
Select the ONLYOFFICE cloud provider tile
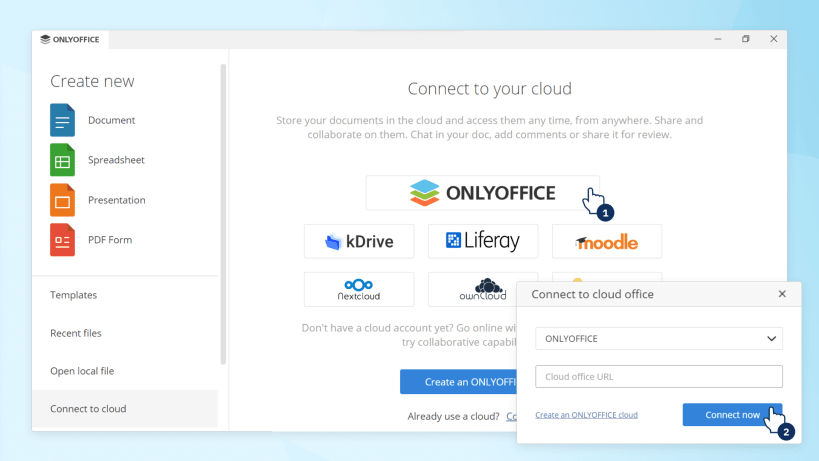(482, 193)
